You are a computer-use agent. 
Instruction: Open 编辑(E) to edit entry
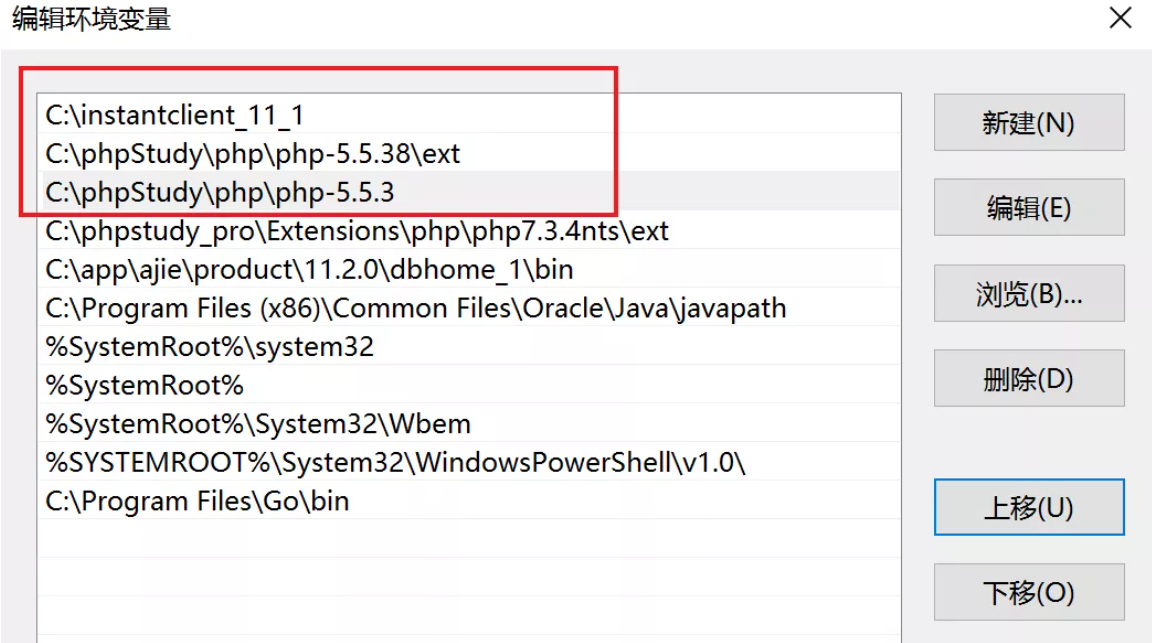(1029, 208)
